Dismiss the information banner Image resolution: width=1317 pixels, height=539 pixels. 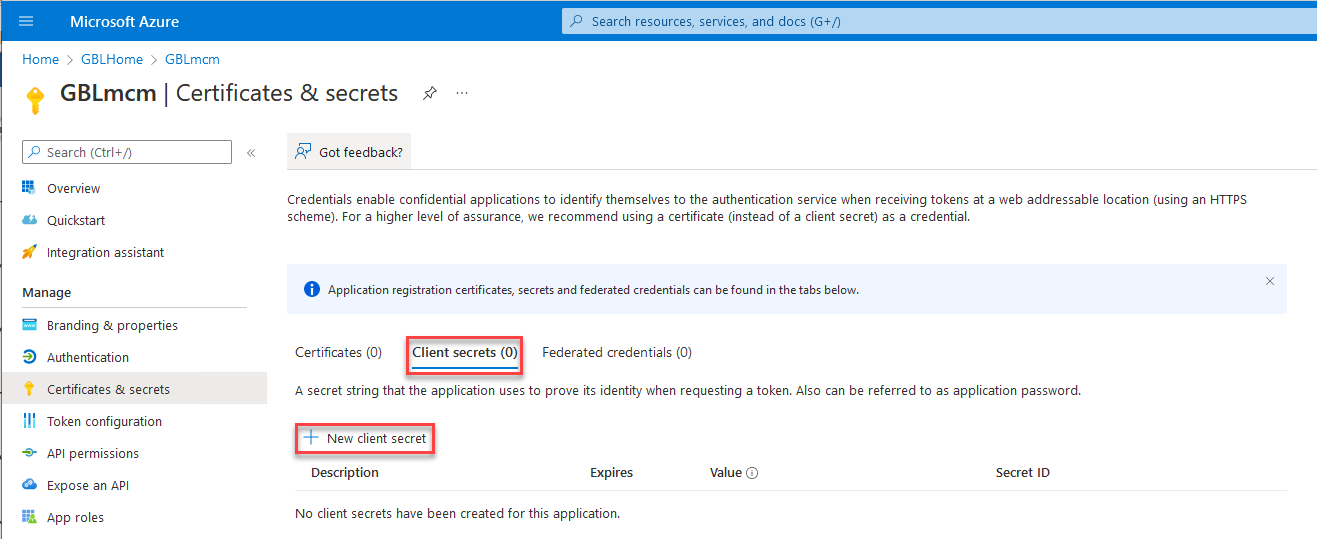(1270, 282)
